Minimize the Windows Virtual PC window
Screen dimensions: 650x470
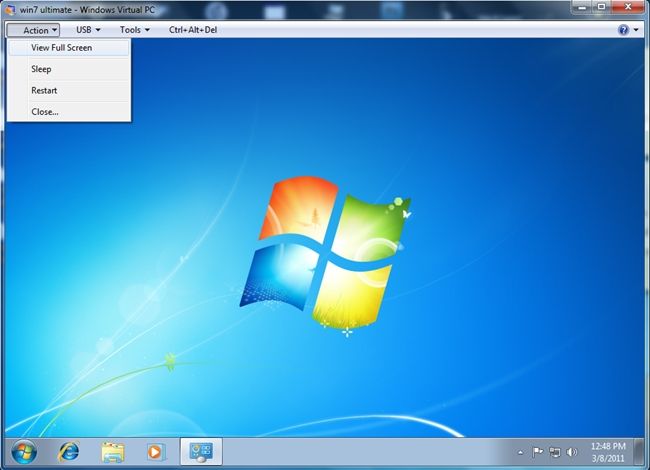tap(583, 7)
